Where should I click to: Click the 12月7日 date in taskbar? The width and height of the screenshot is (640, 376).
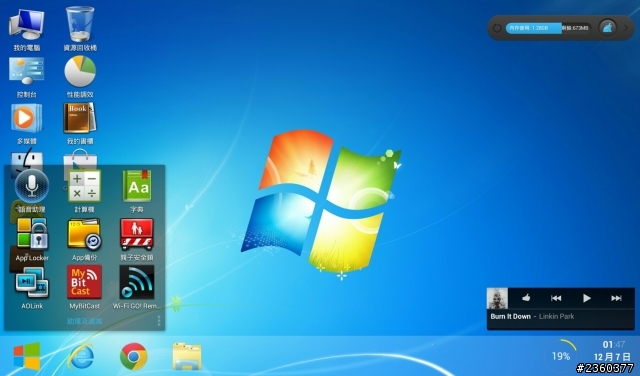coord(612,358)
